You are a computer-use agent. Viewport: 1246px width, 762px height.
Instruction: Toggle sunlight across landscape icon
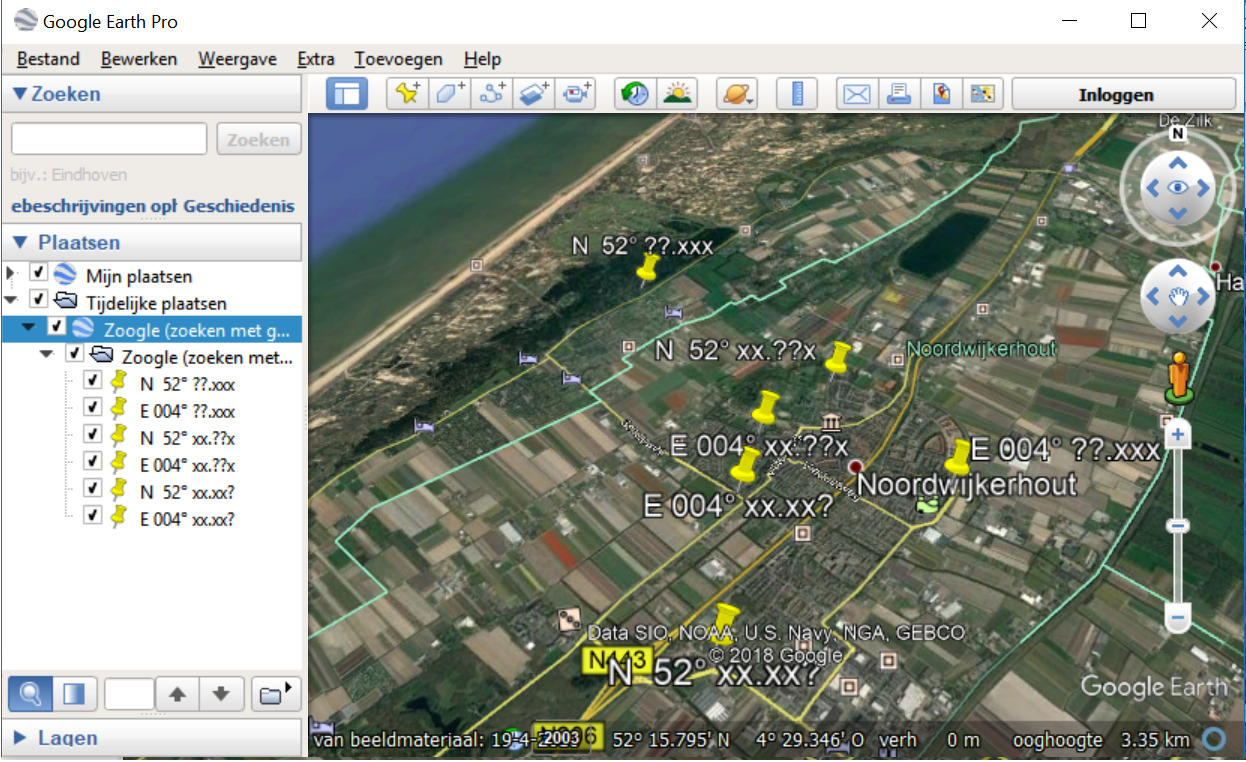pyautogui.click(x=677, y=94)
